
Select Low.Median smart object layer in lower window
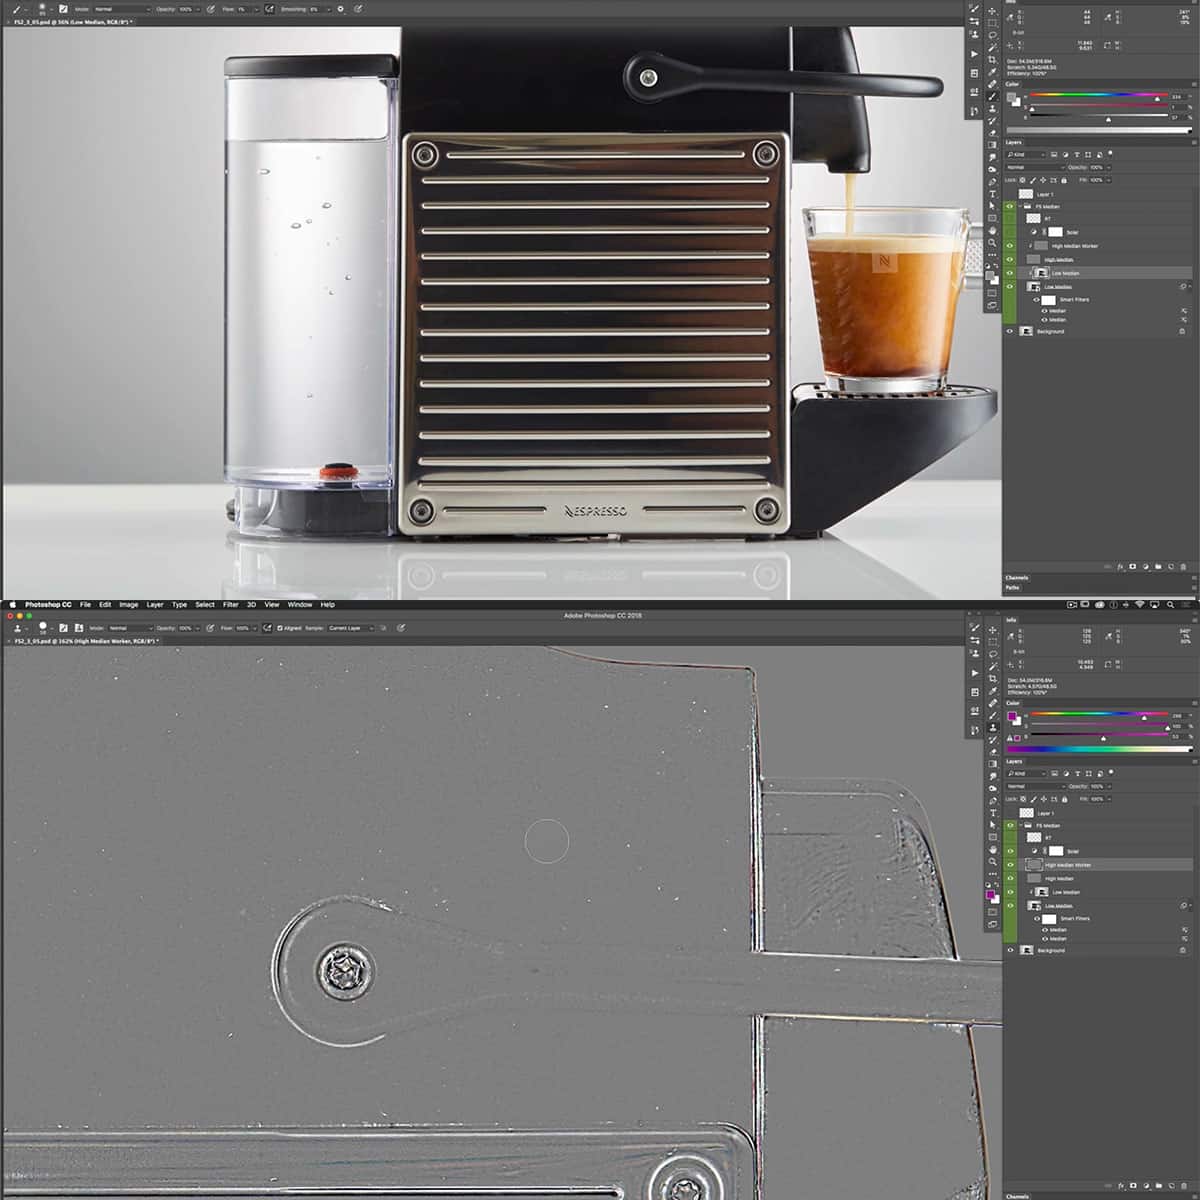pos(1098,905)
